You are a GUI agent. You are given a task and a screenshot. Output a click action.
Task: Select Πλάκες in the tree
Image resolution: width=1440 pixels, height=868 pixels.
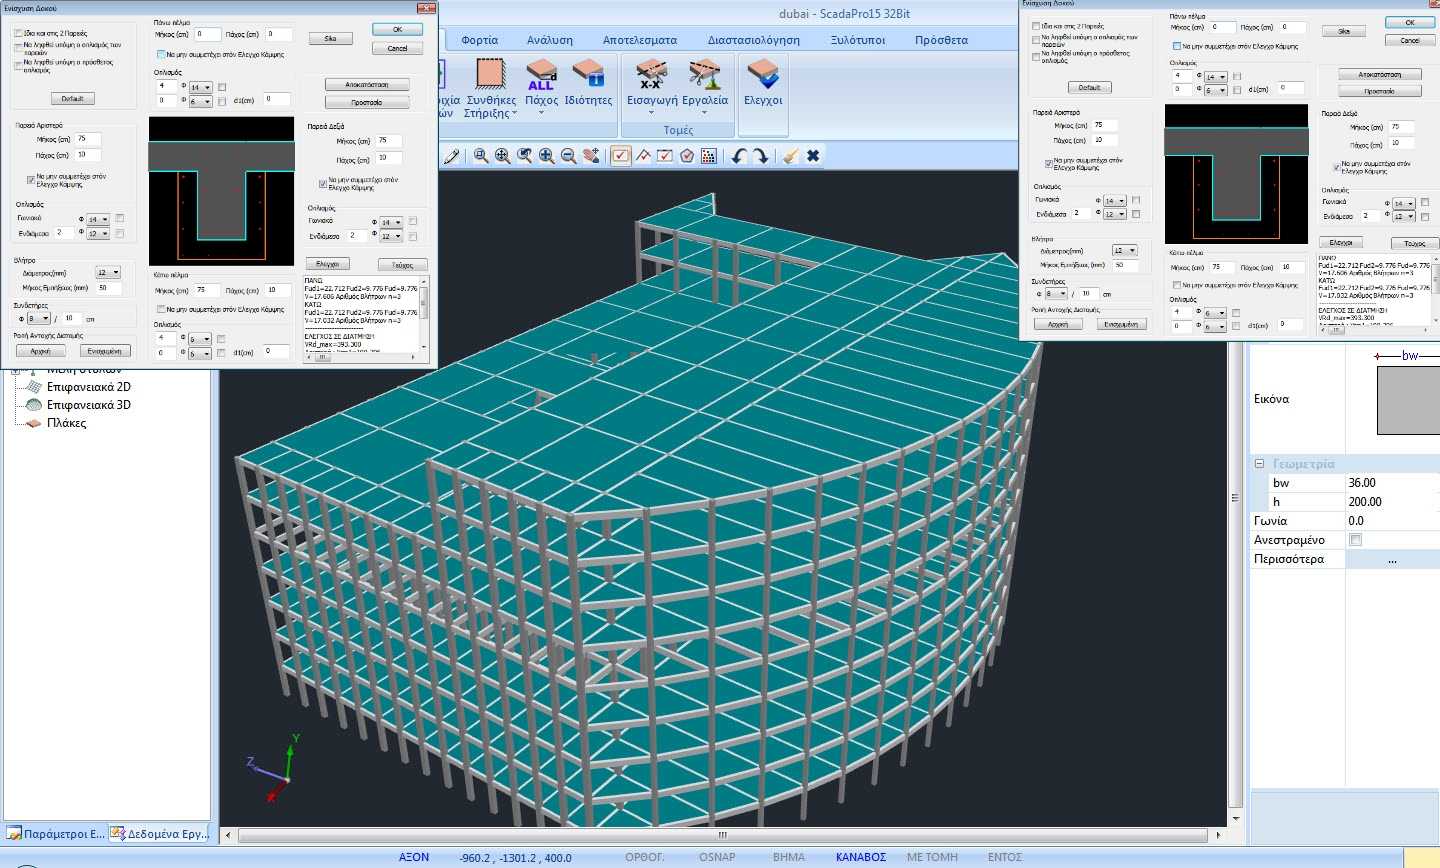(67, 423)
